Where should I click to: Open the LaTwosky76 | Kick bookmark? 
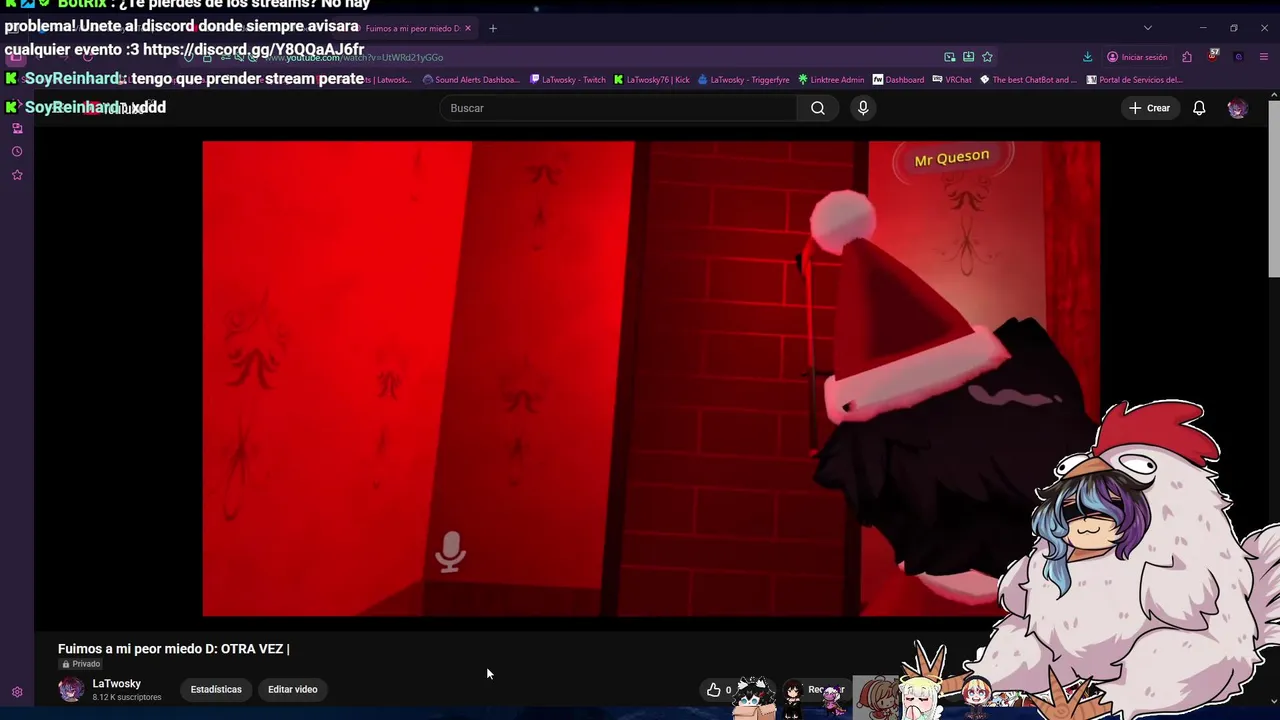(652, 80)
